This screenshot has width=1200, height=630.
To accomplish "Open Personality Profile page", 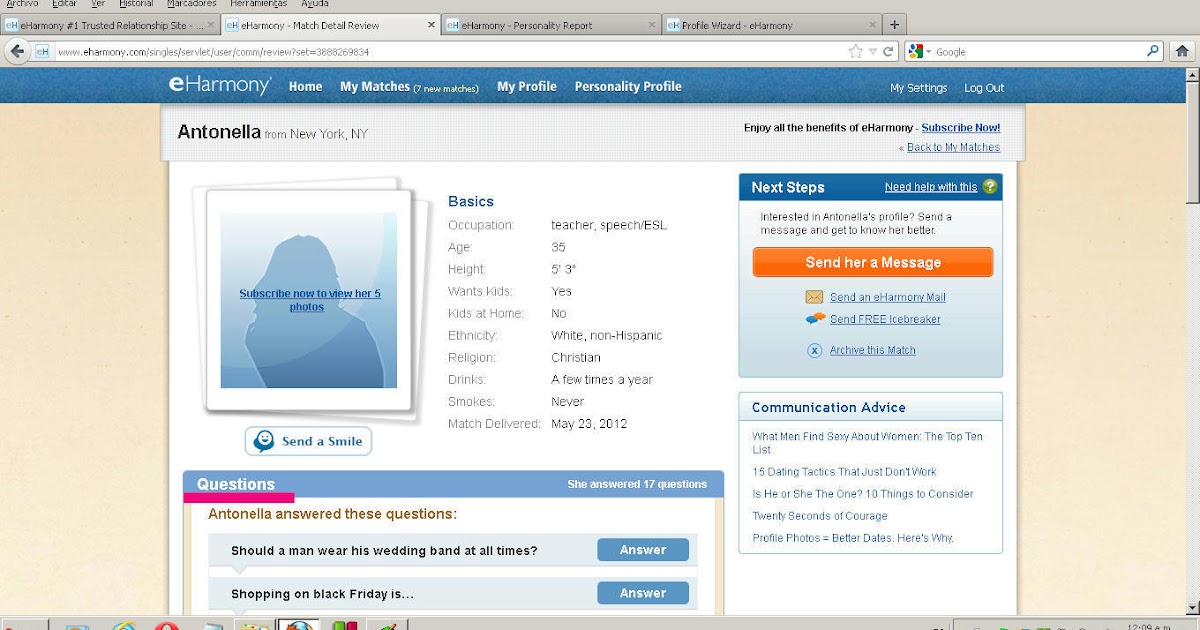I will point(628,87).
